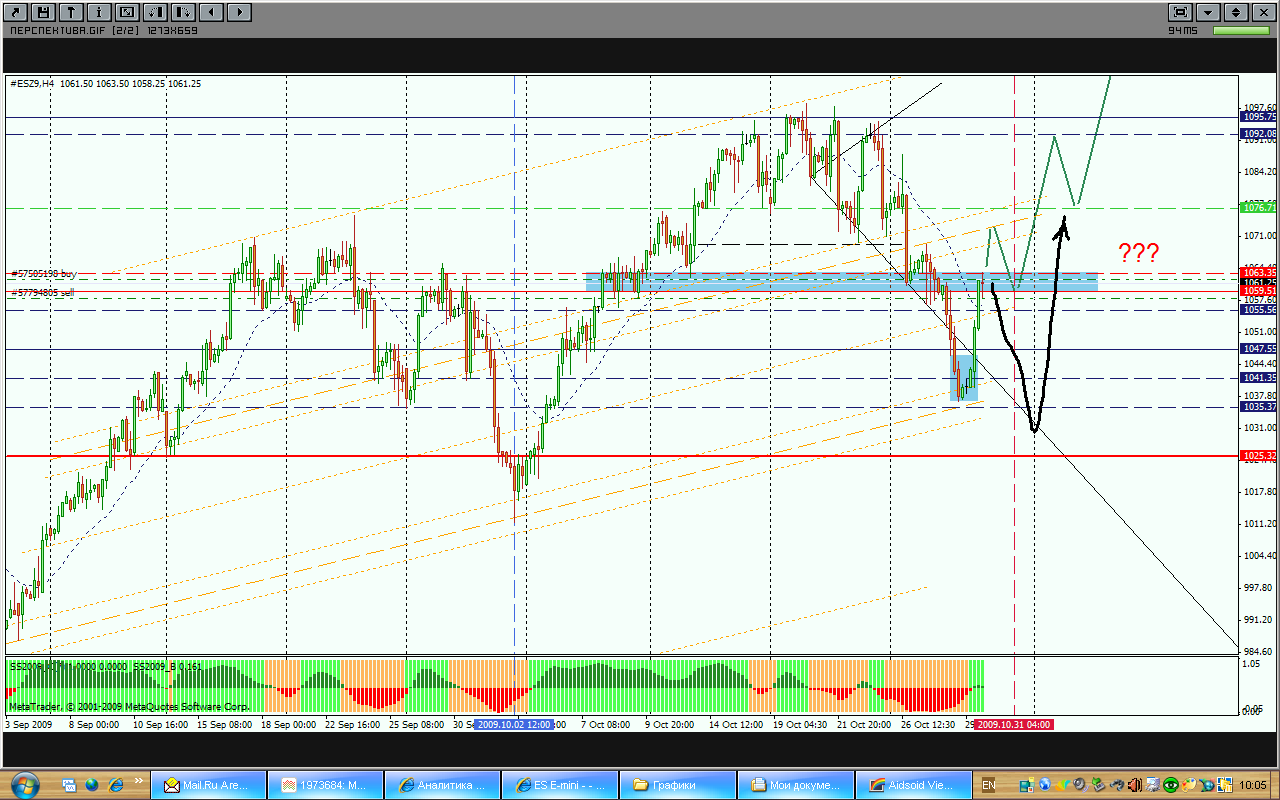The height and width of the screenshot is (800, 1280).
Task: Rotate image counter-clockwise
Action: pos(155,12)
